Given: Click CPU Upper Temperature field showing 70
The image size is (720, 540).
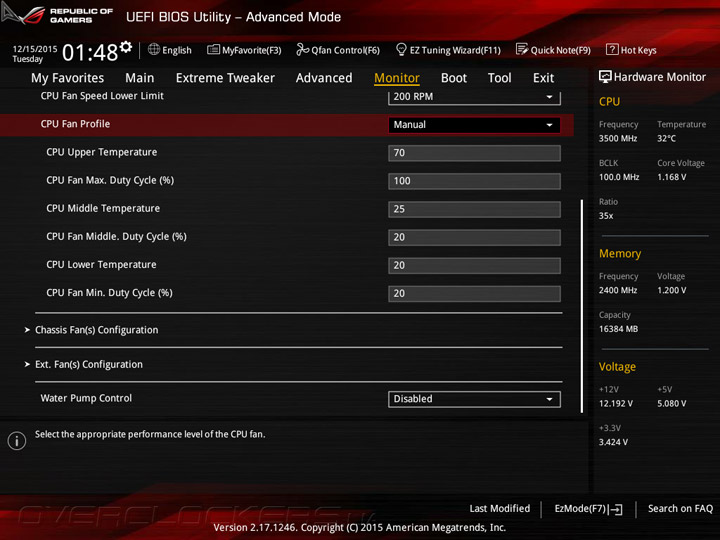Looking at the screenshot, I should pos(474,153).
